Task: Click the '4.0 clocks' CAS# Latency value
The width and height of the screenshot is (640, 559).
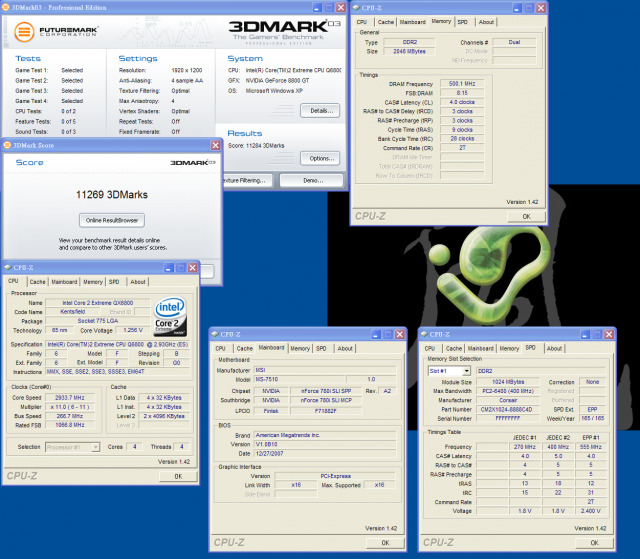Action: click(462, 102)
